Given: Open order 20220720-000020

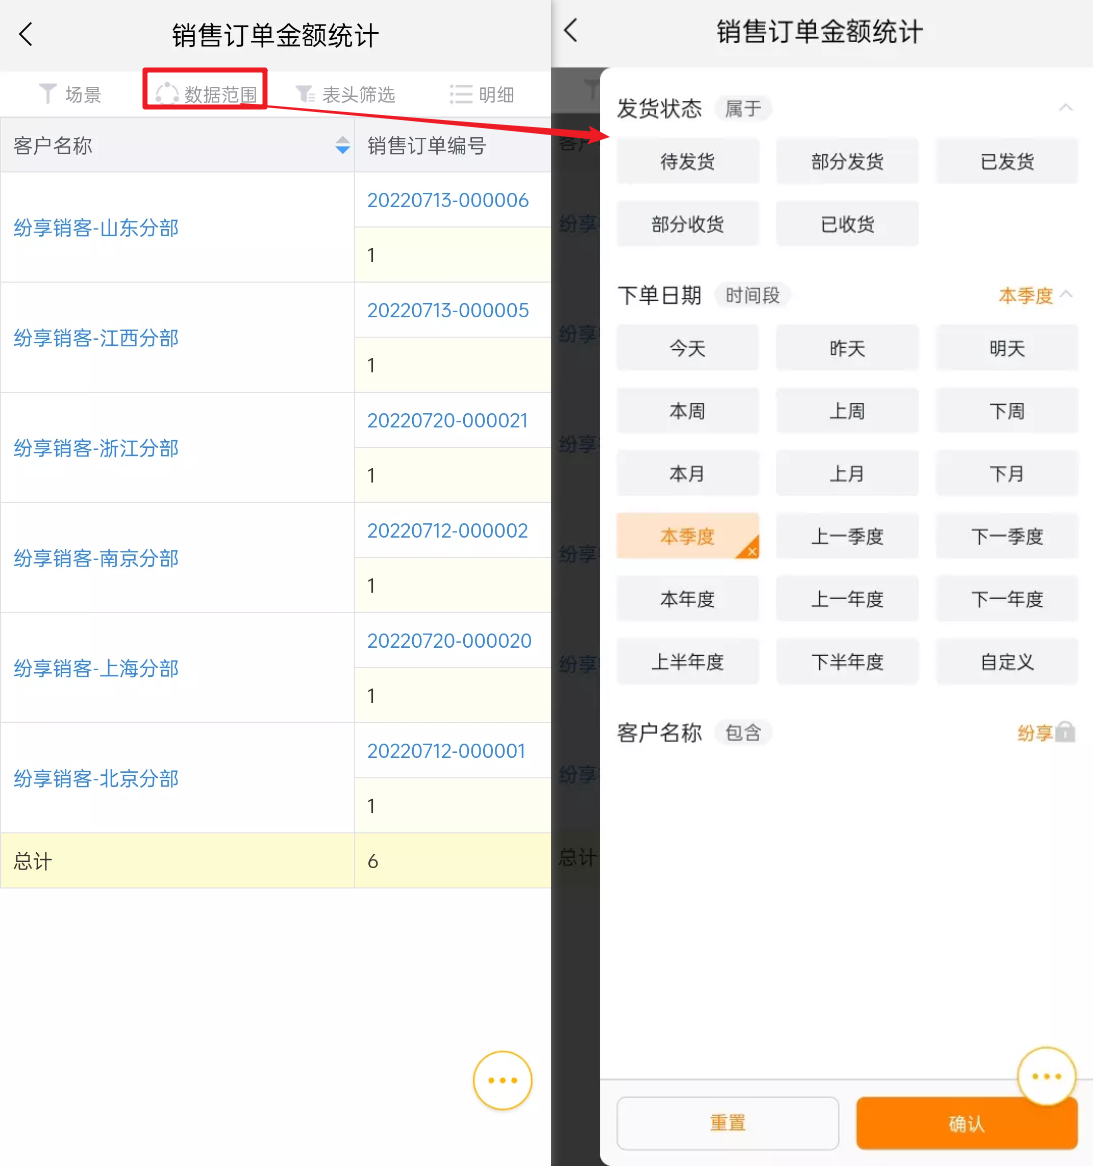Looking at the screenshot, I should point(449,640).
